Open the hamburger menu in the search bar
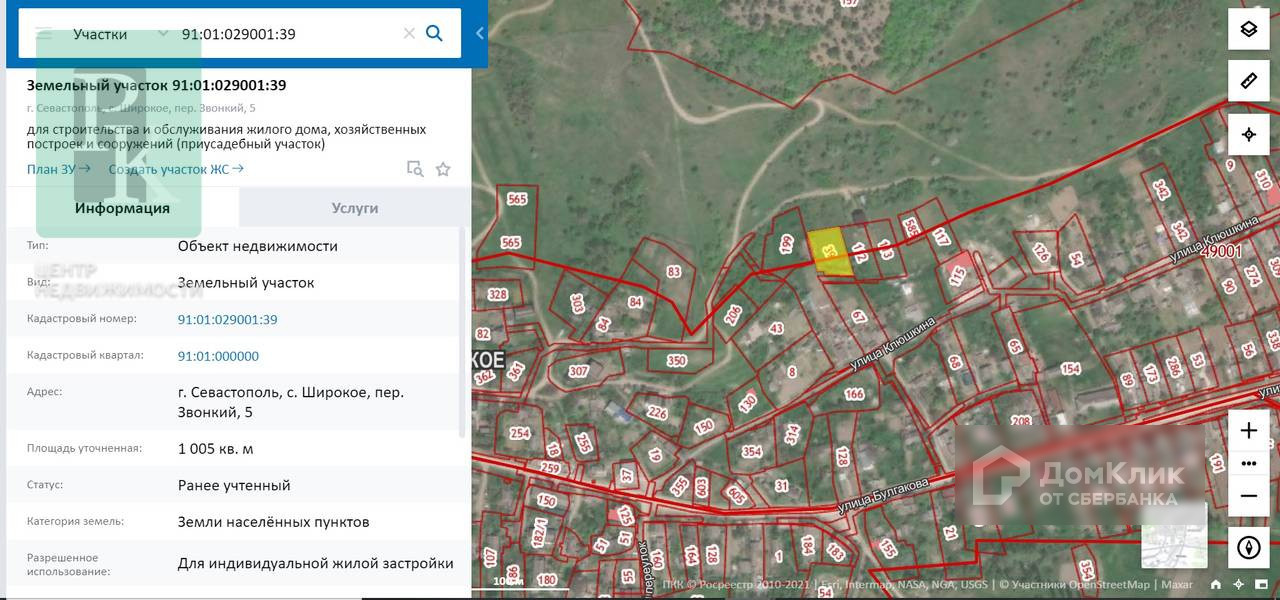The width and height of the screenshot is (1280, 600). (x=43, y=33)
